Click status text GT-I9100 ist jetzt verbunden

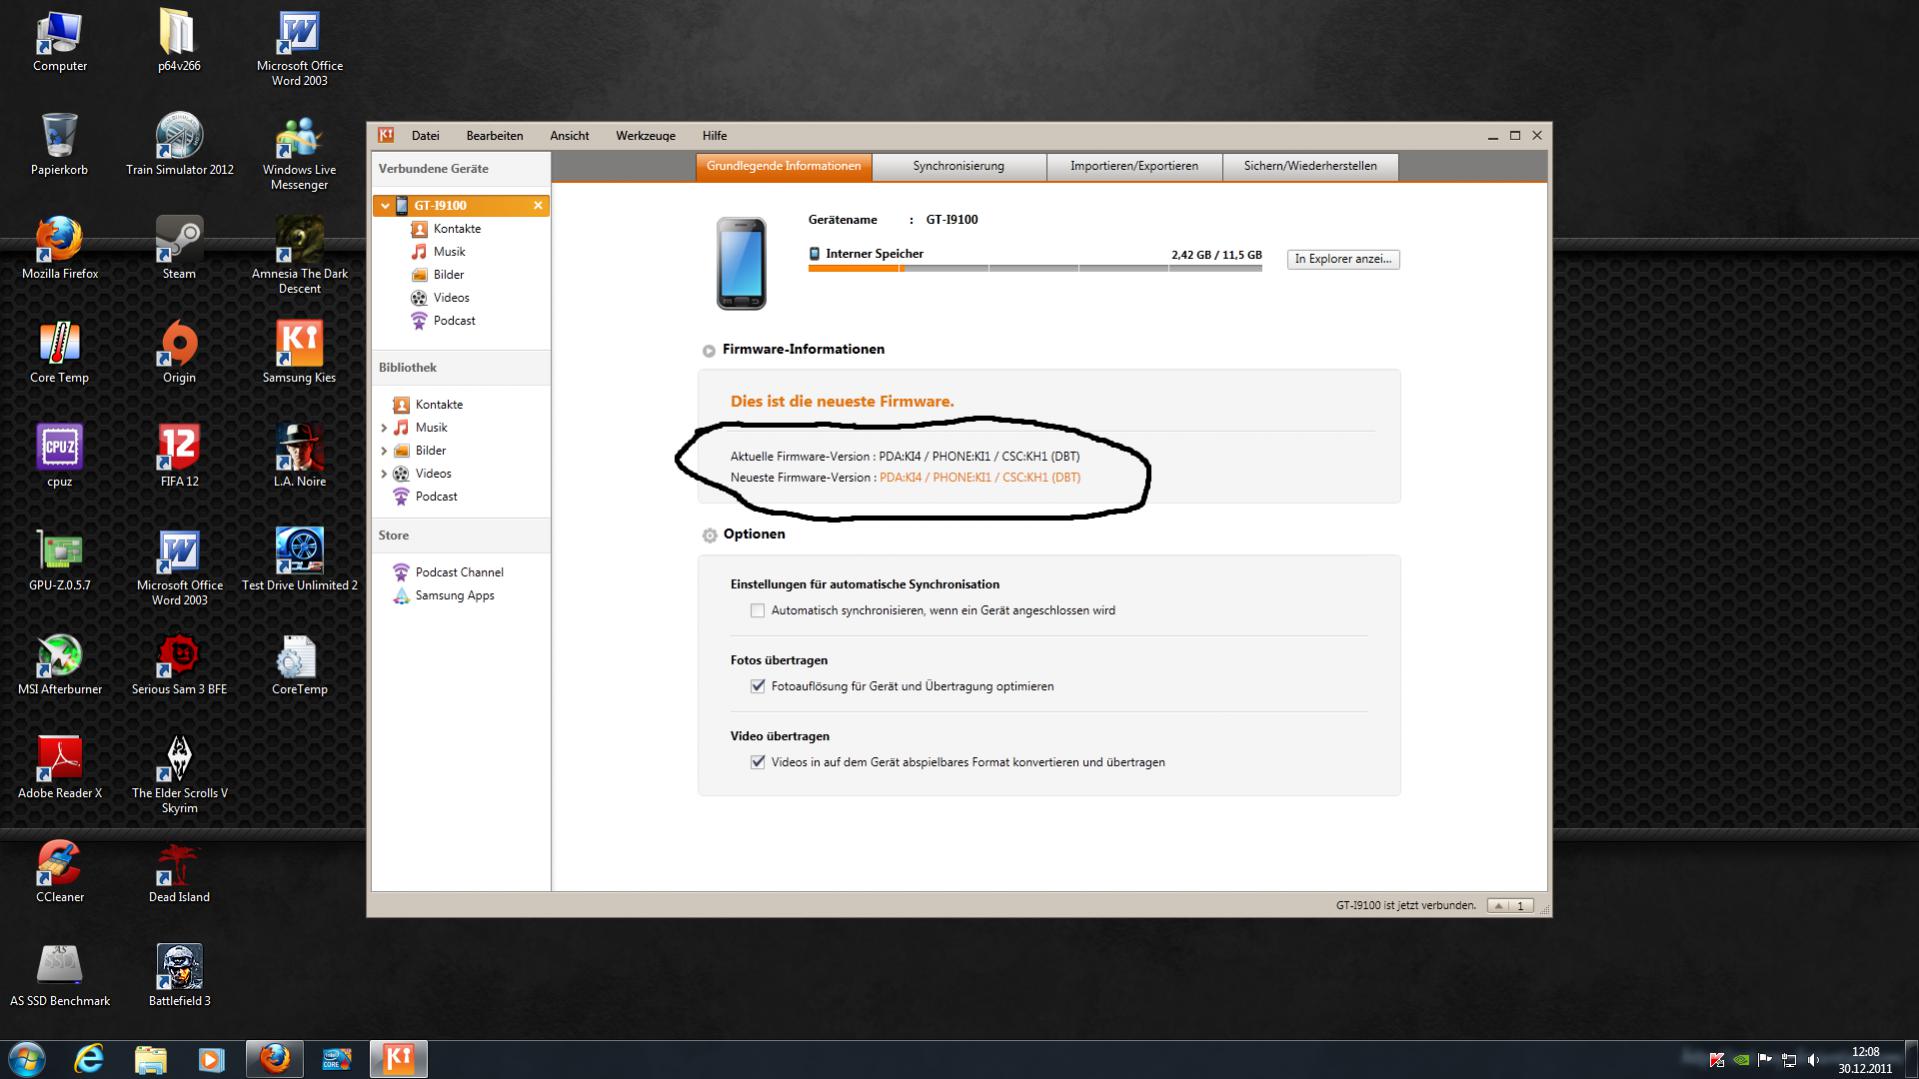coord(1405,906)
